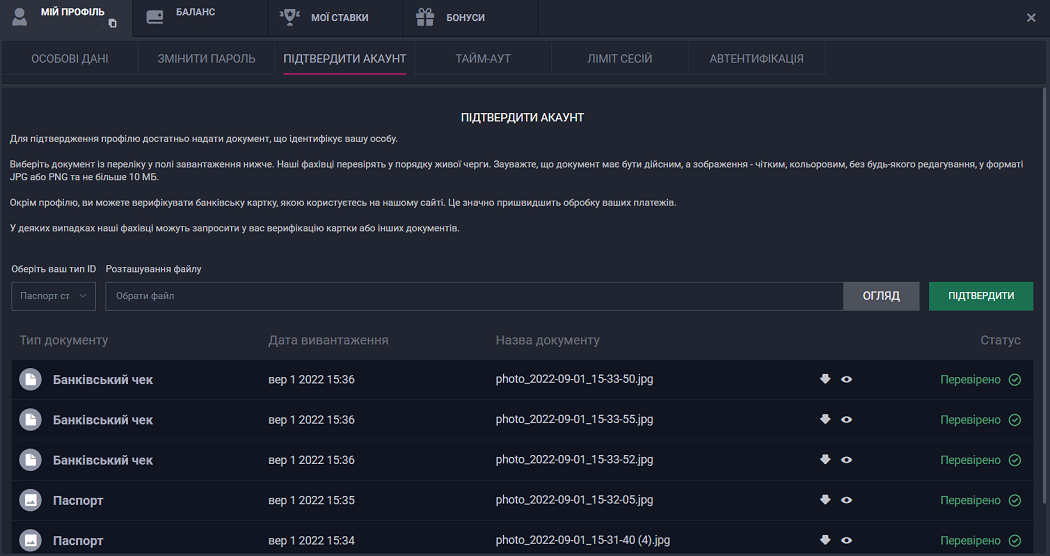
Task: View photo_2022-09-01_15-33-55.jpg using eye icon
Action: [847, 419]
